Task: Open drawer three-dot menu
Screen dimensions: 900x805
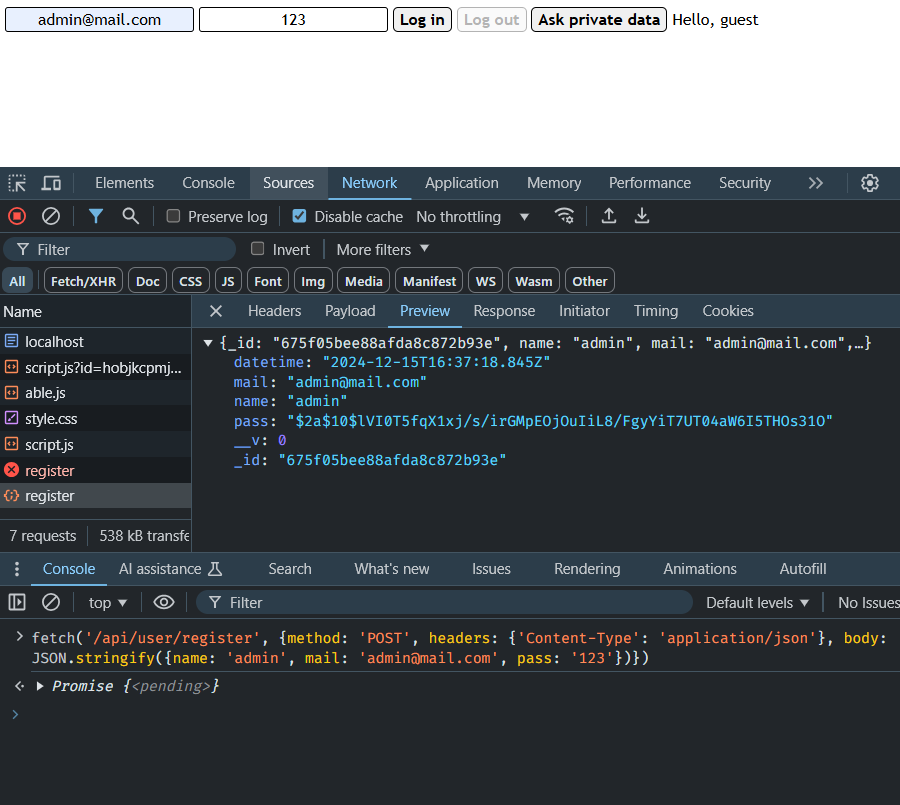Action: pyautogui.click(x=17, y=569)
